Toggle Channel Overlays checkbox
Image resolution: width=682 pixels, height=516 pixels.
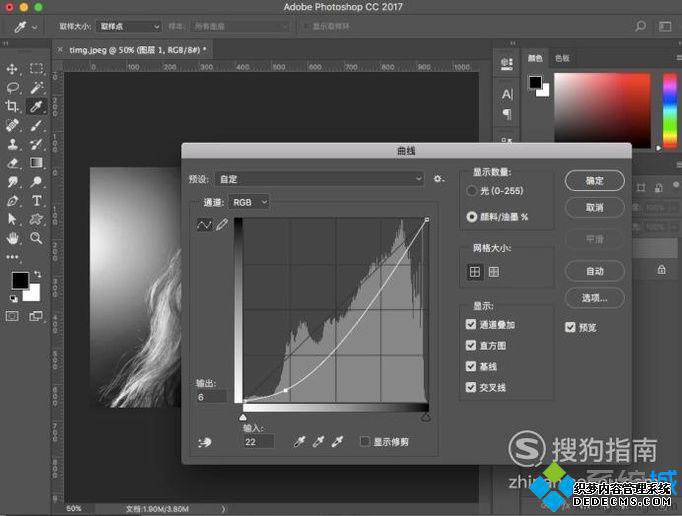coord(471,324)
